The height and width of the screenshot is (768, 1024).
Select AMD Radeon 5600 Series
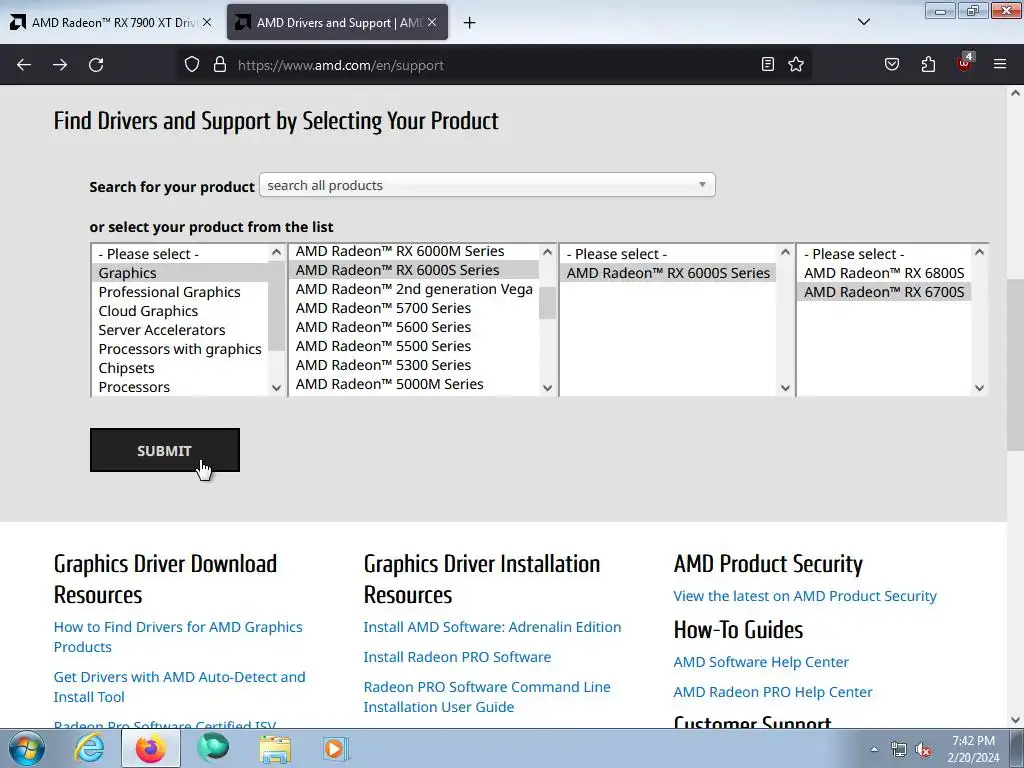pos(415,327)
